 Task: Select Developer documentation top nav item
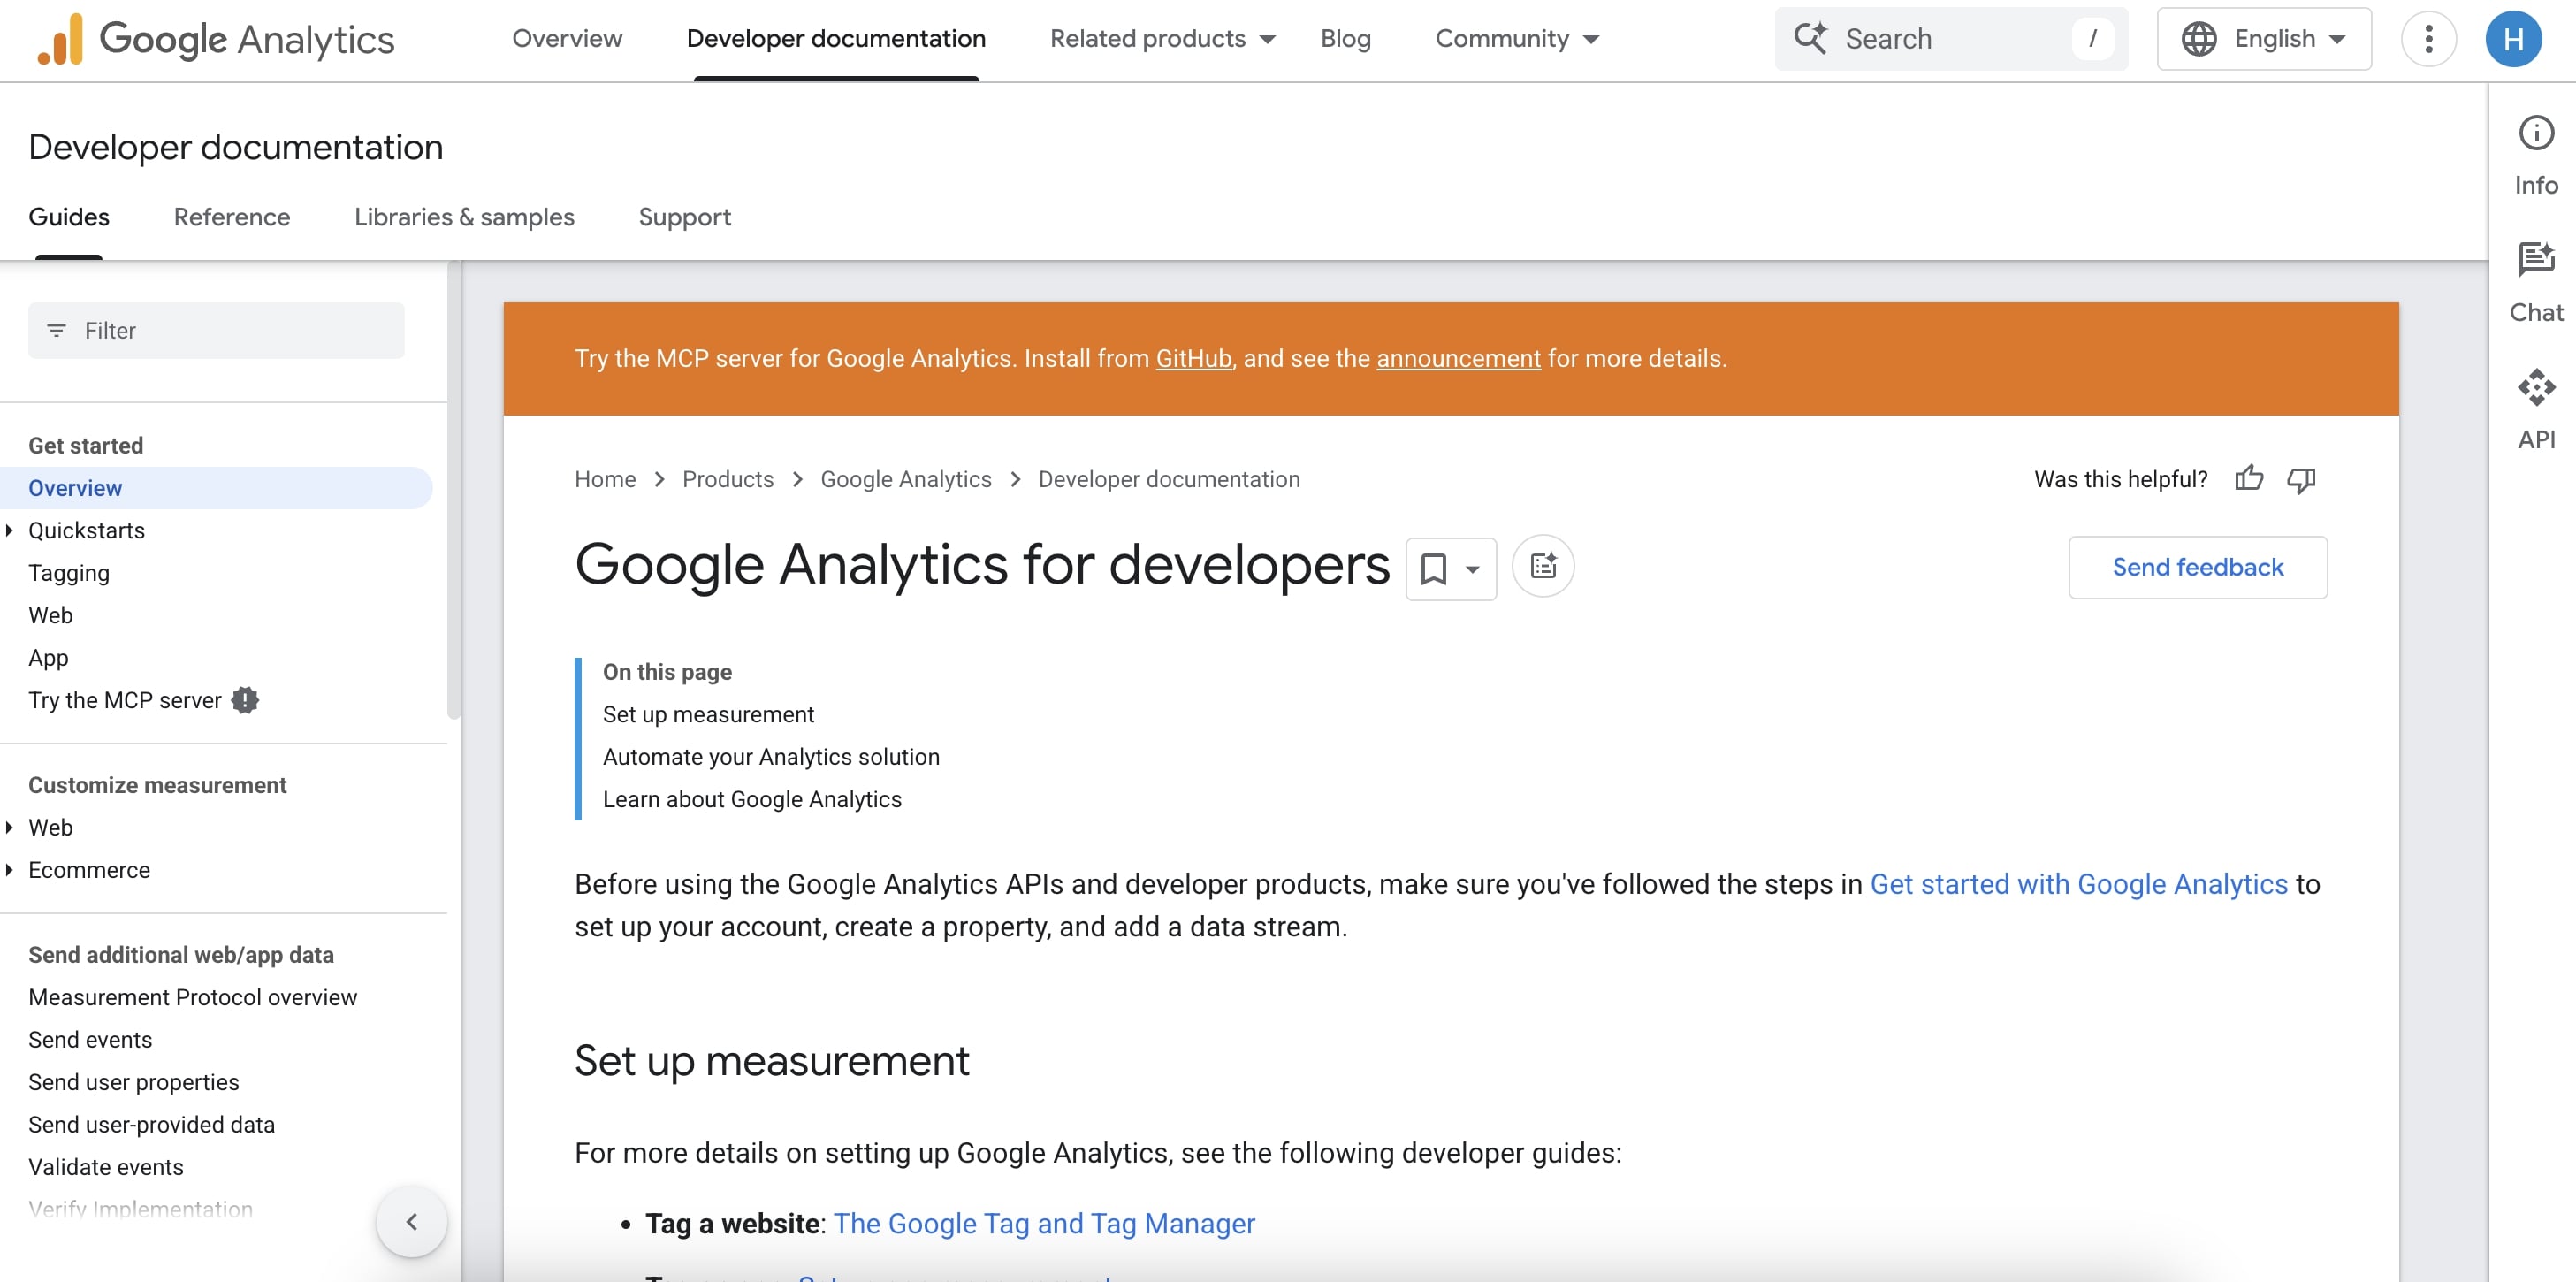tap(836, 38)
